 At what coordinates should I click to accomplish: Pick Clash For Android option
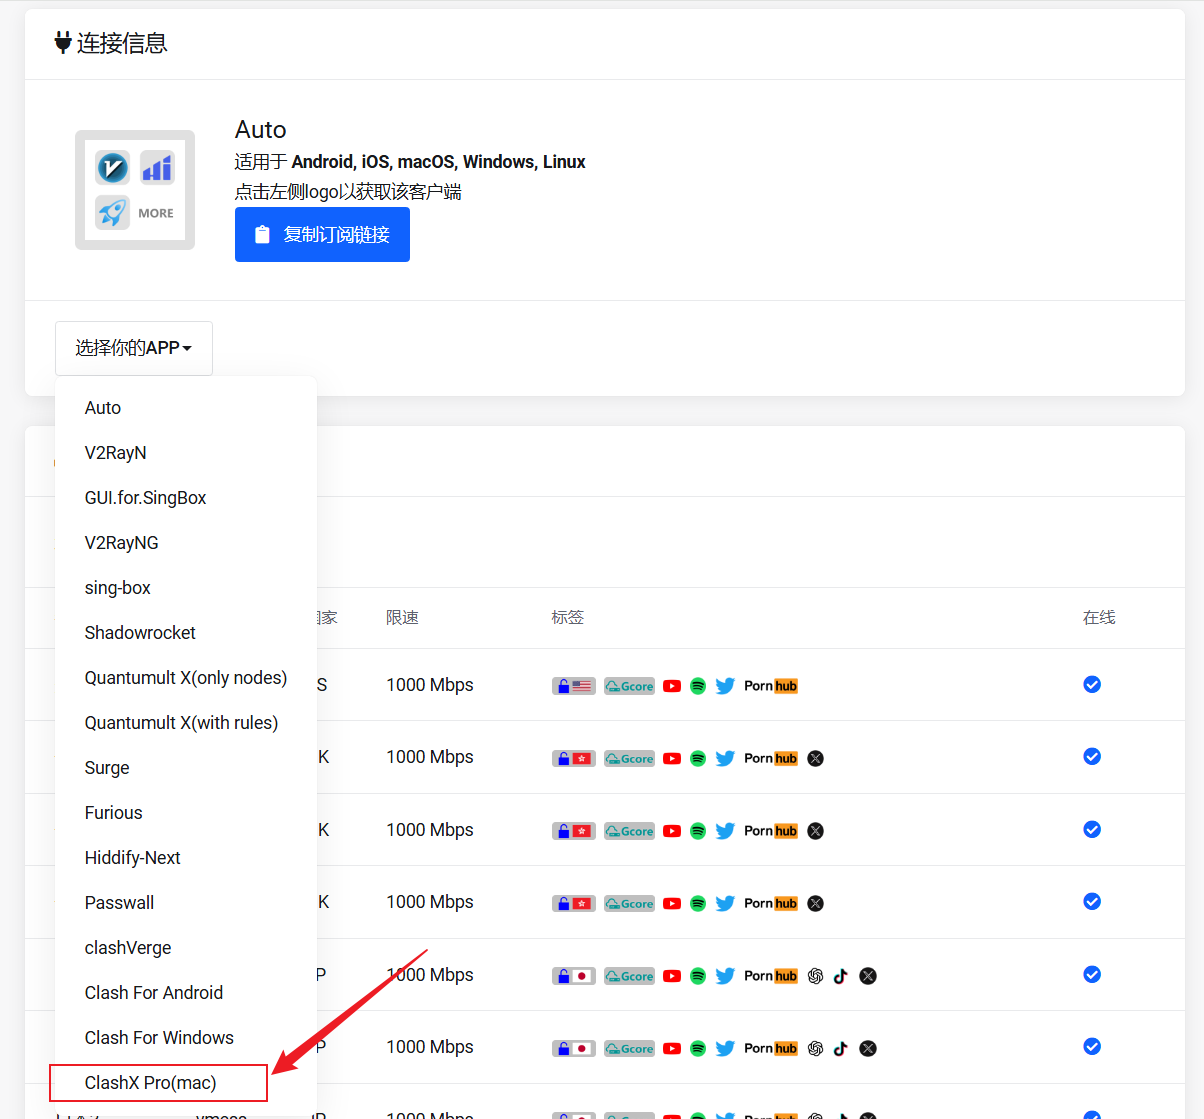[x=186, y=993]
